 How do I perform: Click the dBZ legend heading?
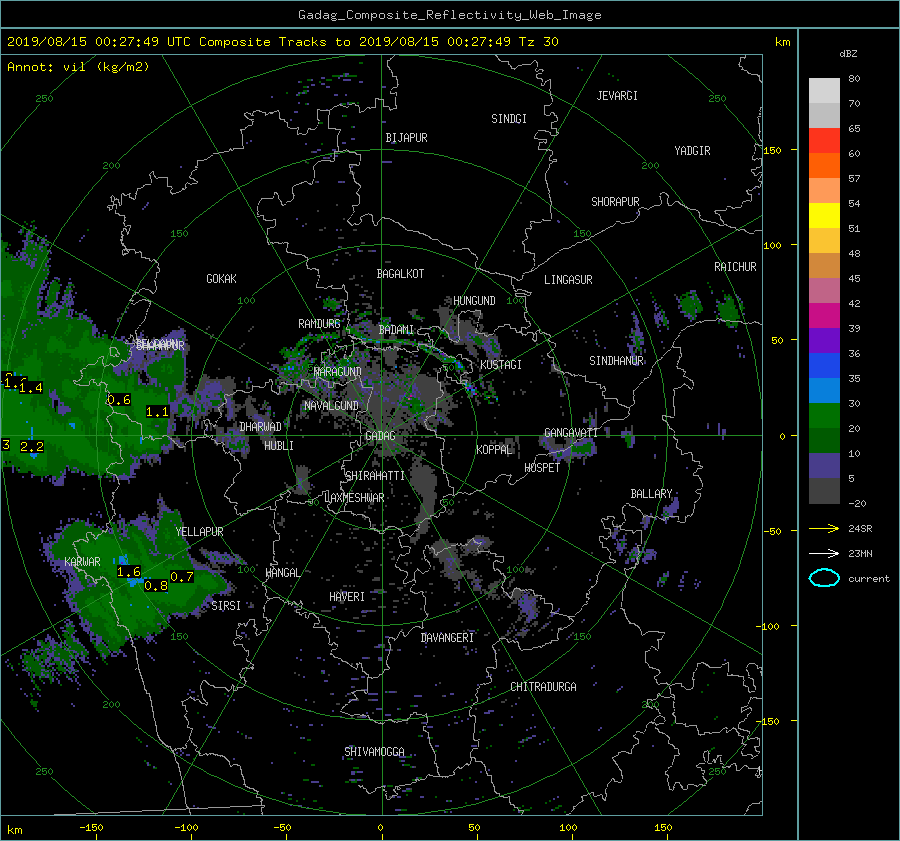(x=848, y=53)
